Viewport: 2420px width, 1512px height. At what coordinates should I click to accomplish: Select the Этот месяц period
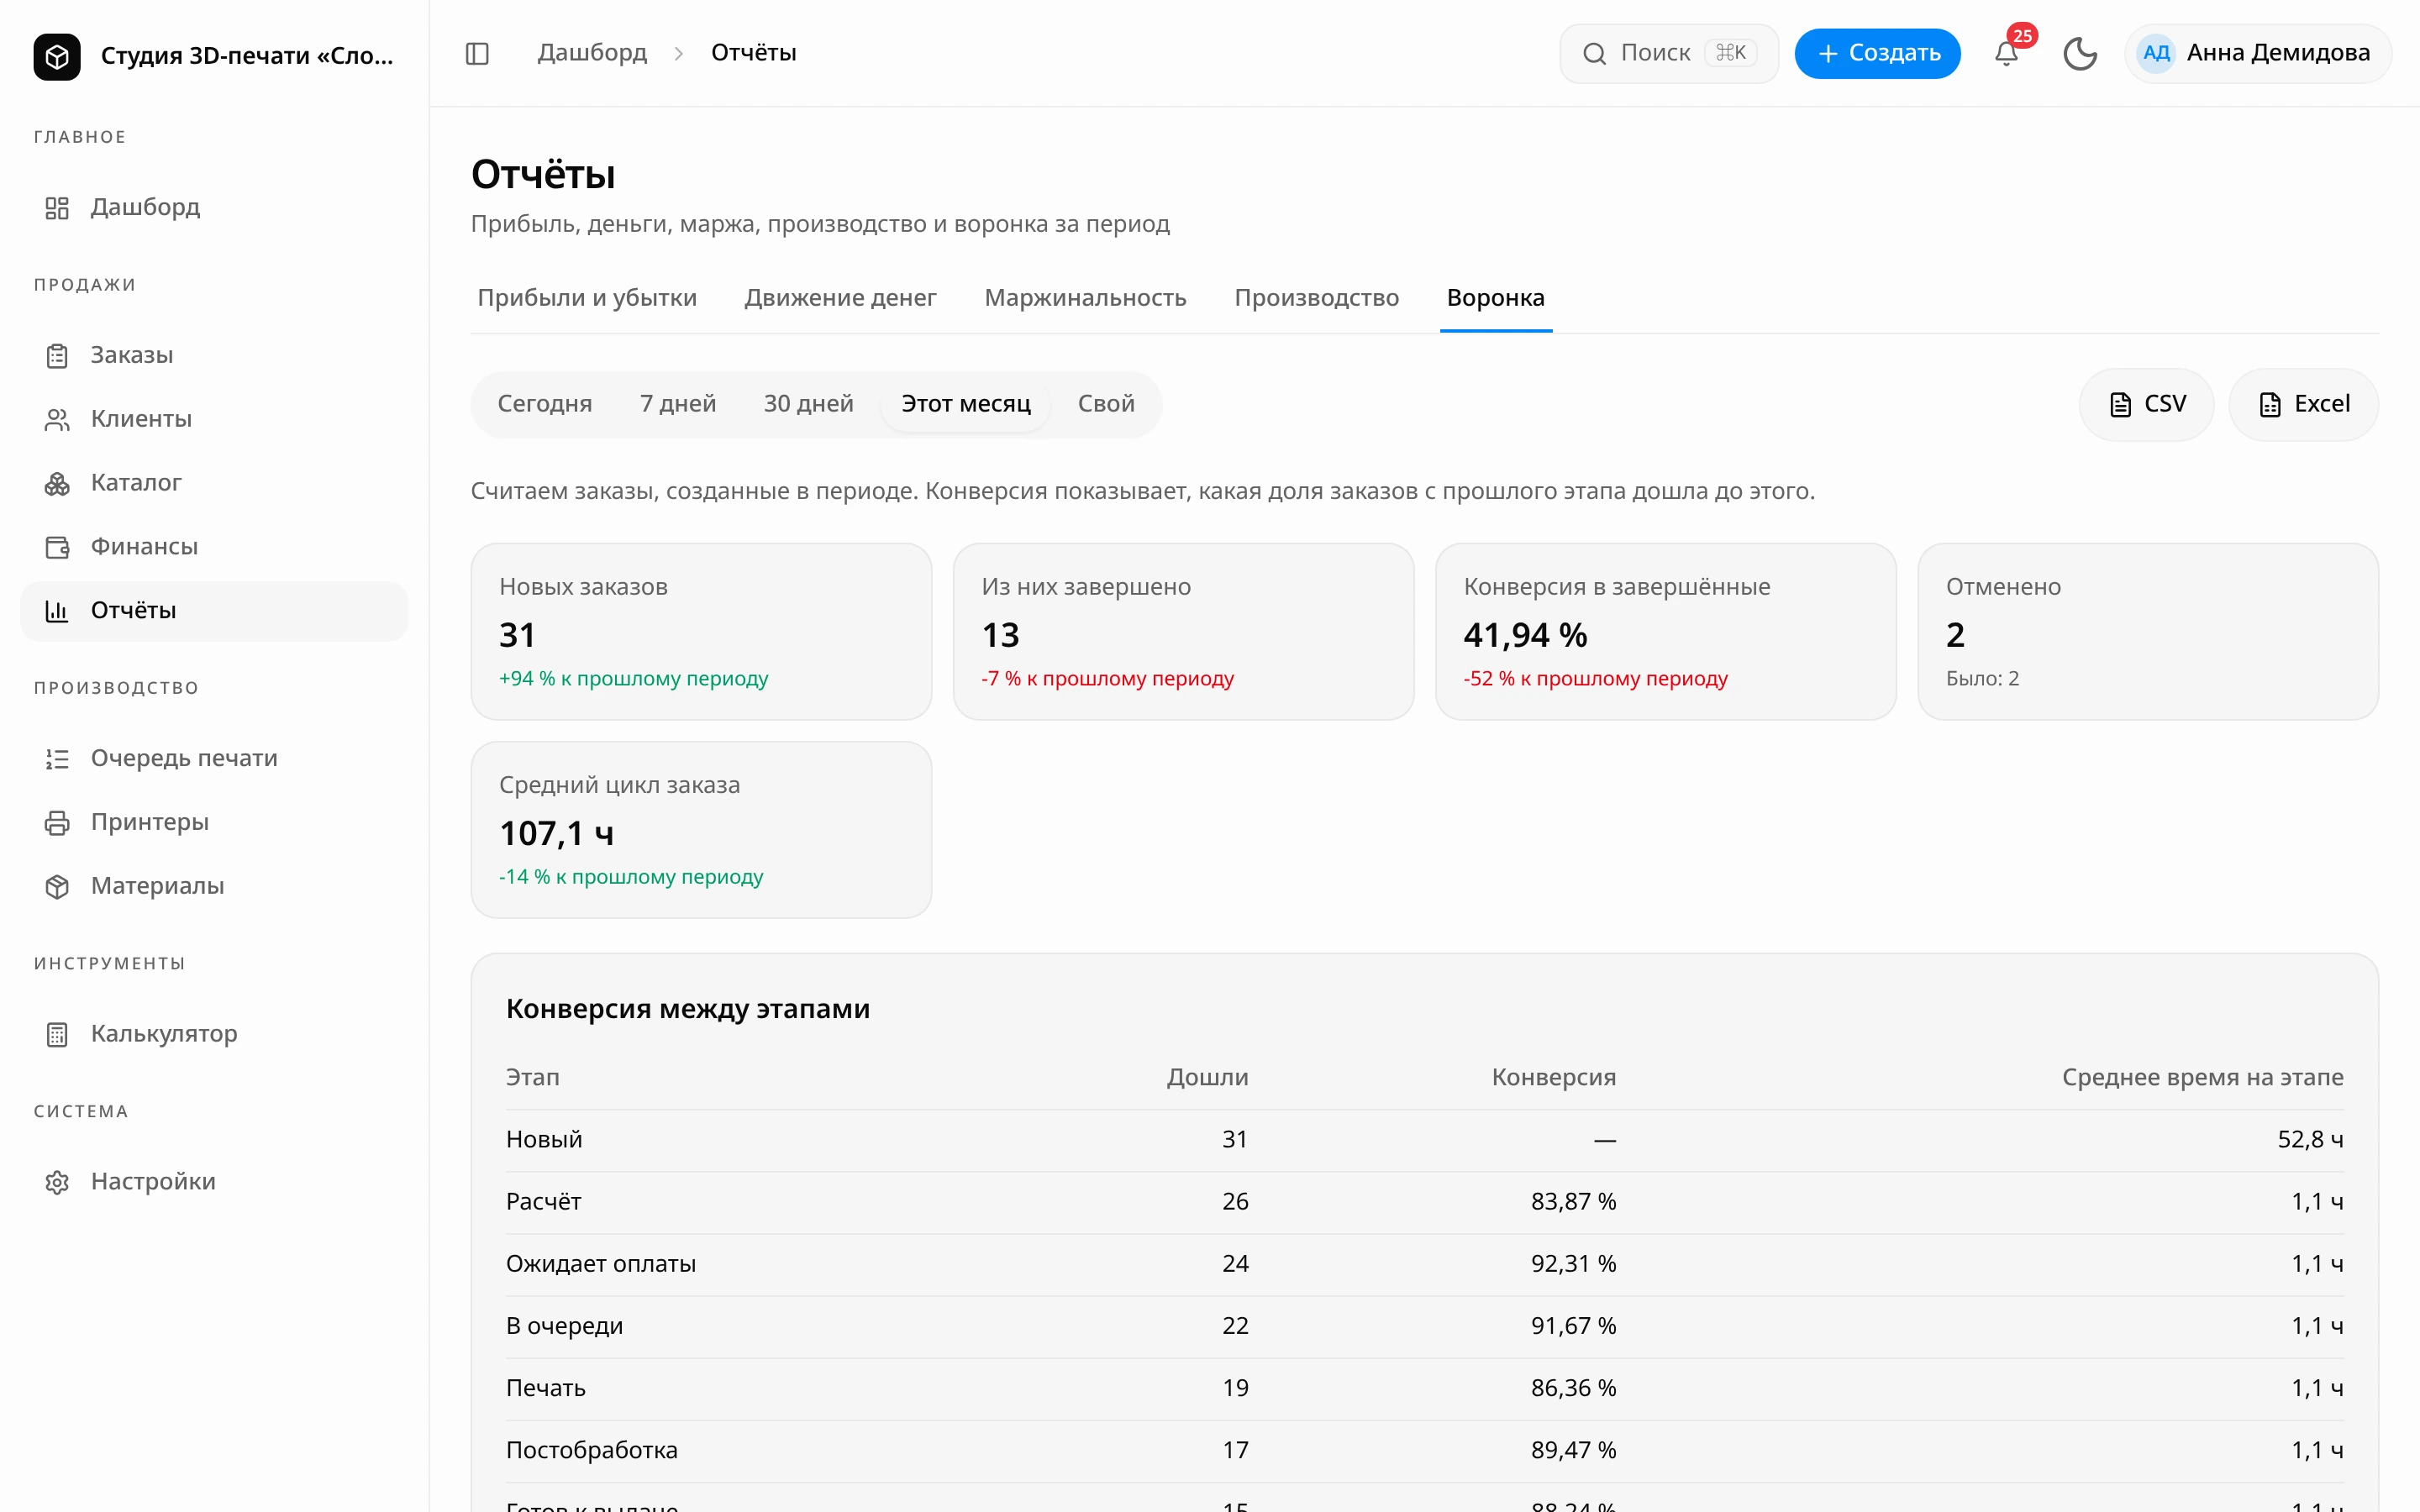(x=966, y=404)
